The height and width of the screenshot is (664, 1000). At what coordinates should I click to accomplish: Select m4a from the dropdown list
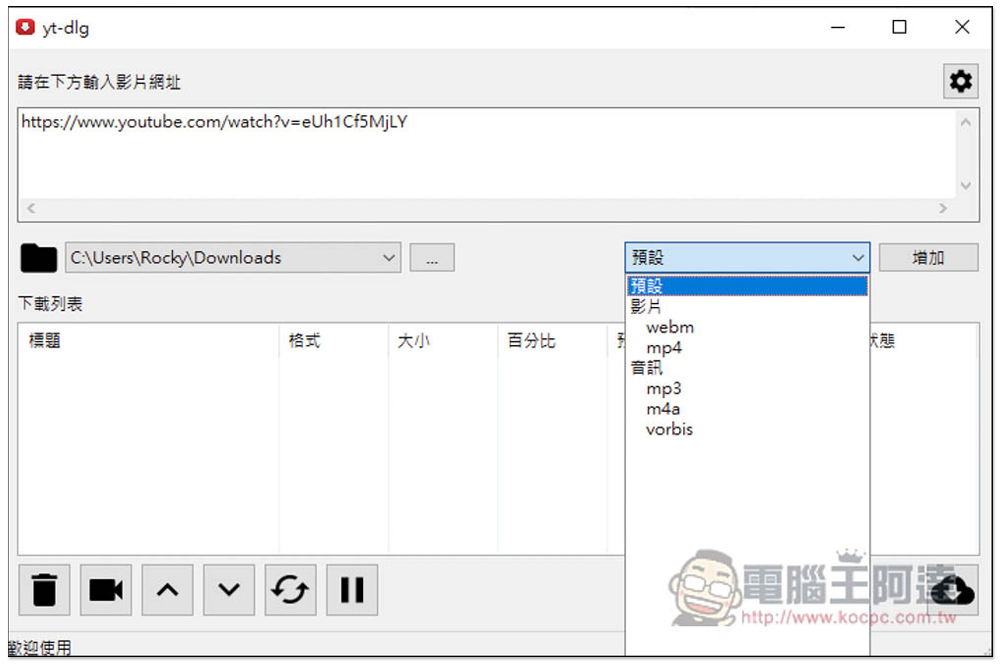click(663, 409)
